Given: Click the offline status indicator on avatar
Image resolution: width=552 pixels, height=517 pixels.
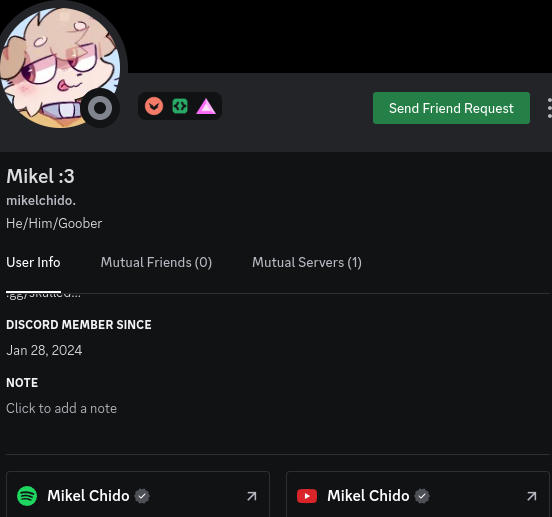Looking at the screenshot, I should point(100,108).
